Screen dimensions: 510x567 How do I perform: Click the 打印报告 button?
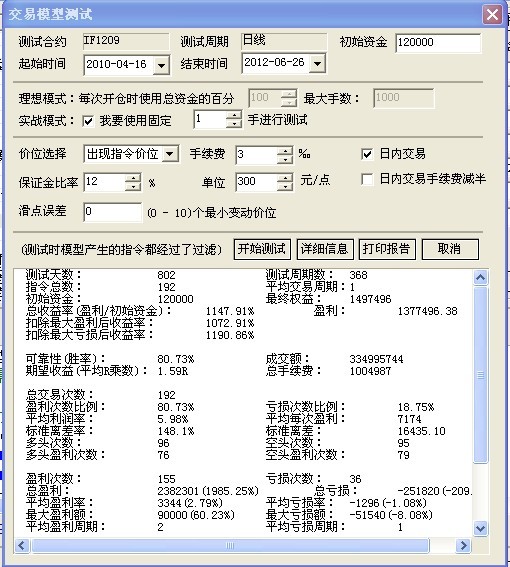click(387, 249)
